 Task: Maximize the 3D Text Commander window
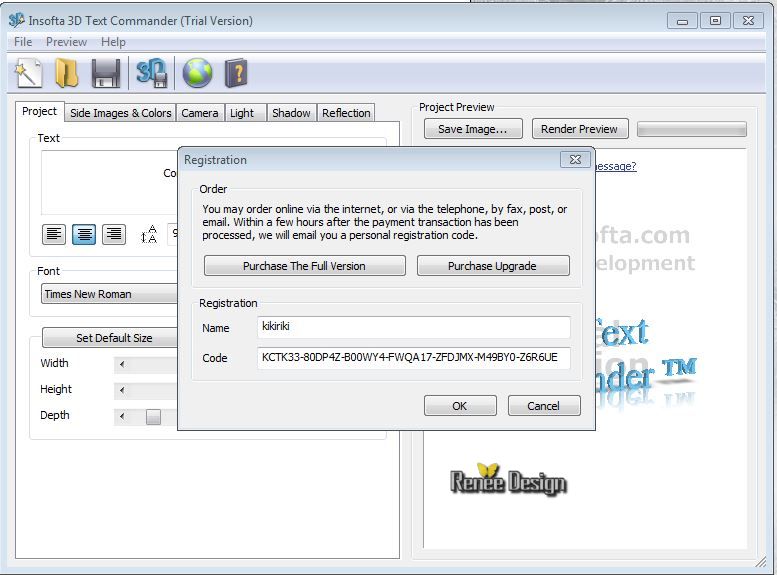(x=715, y=21)
